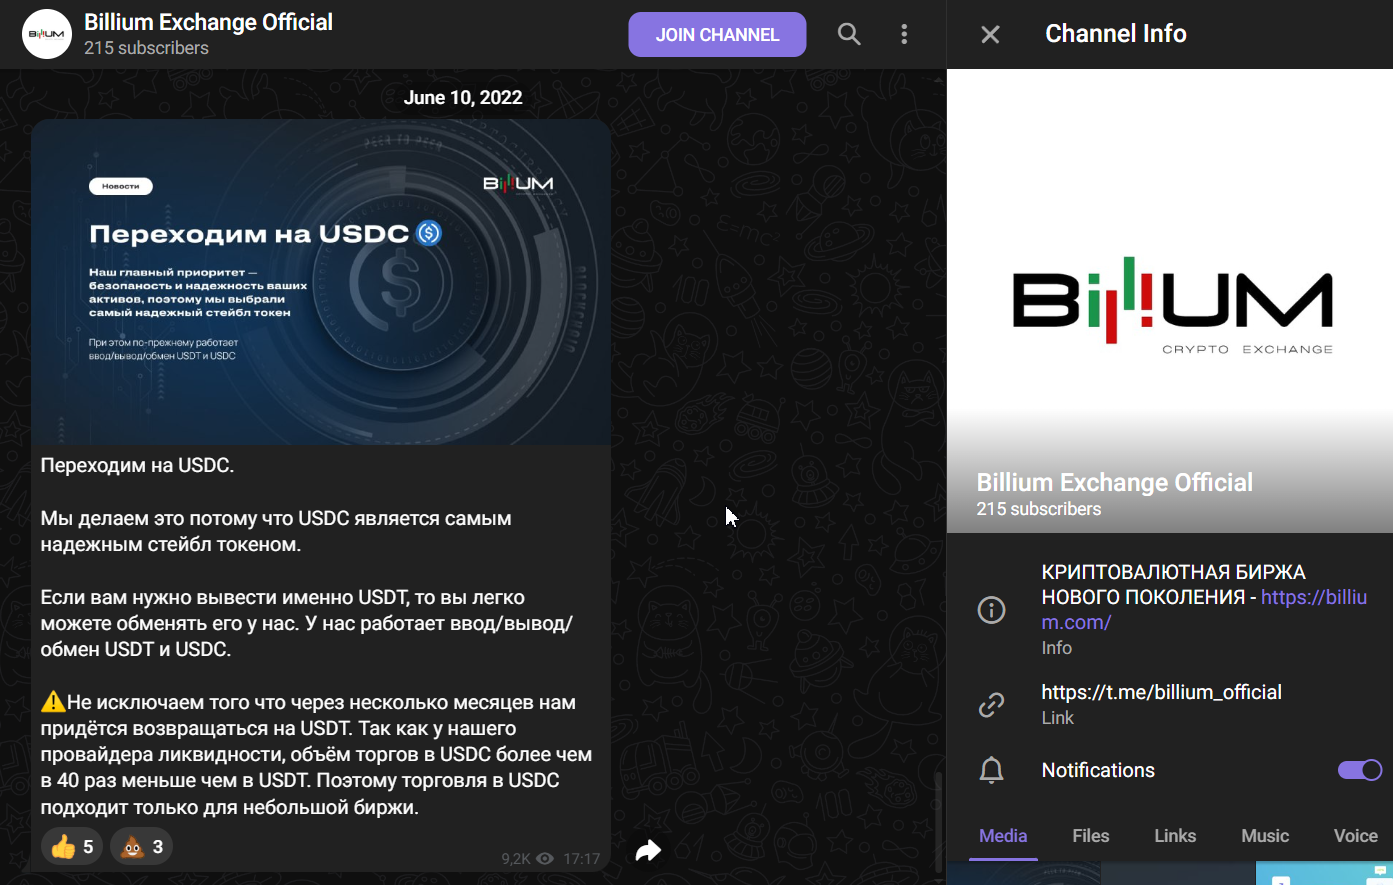This screenshot has width=1393, height=885.
Task: Open the billium.com website link
Action: coord(1204,609)
